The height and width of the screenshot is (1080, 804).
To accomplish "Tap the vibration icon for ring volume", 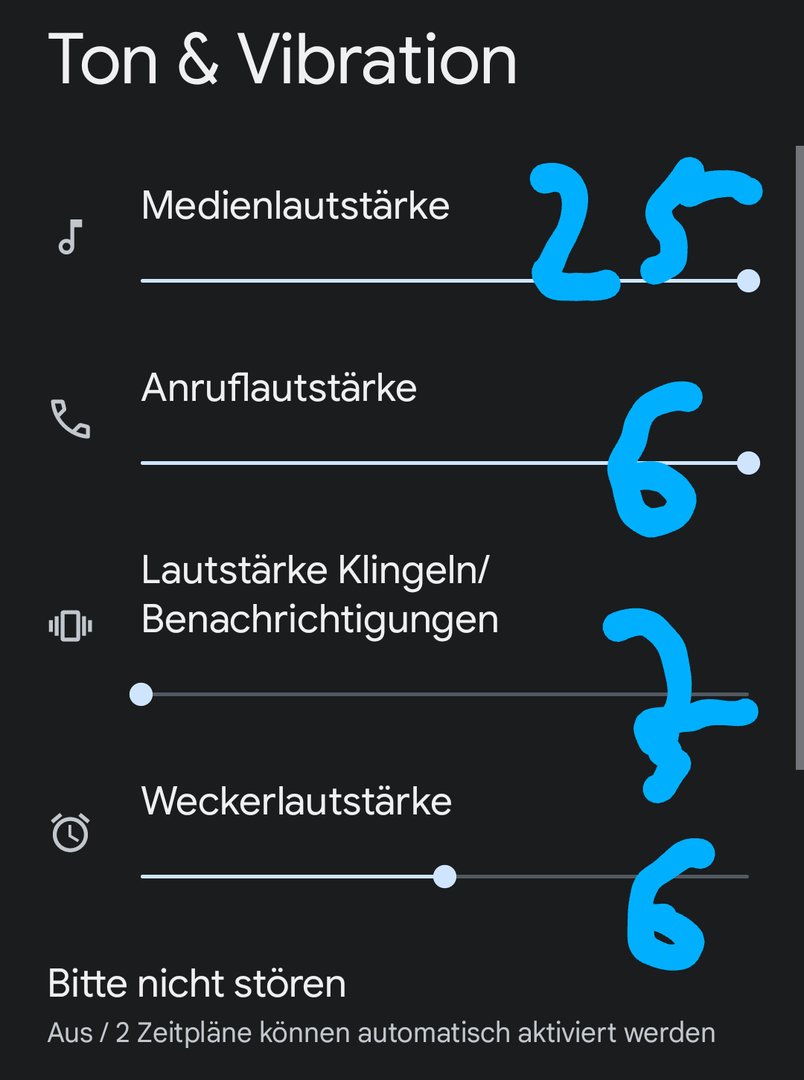I will pyautogui.click(x=70, y=626).
